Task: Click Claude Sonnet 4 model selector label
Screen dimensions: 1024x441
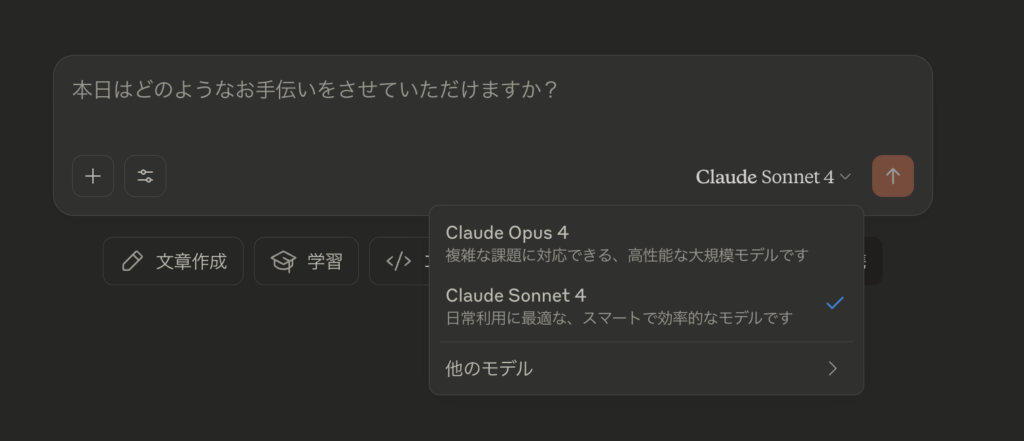Action: (x=765, y=176)
